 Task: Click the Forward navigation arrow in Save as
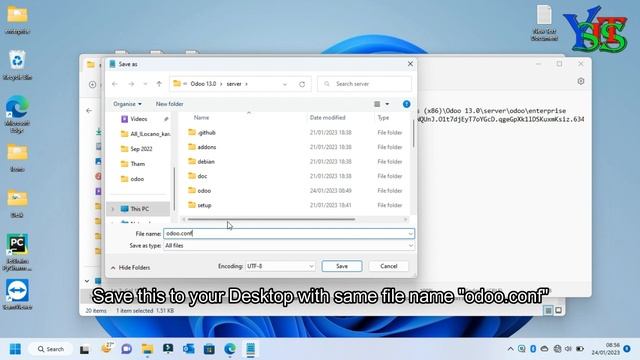[131, 84]
